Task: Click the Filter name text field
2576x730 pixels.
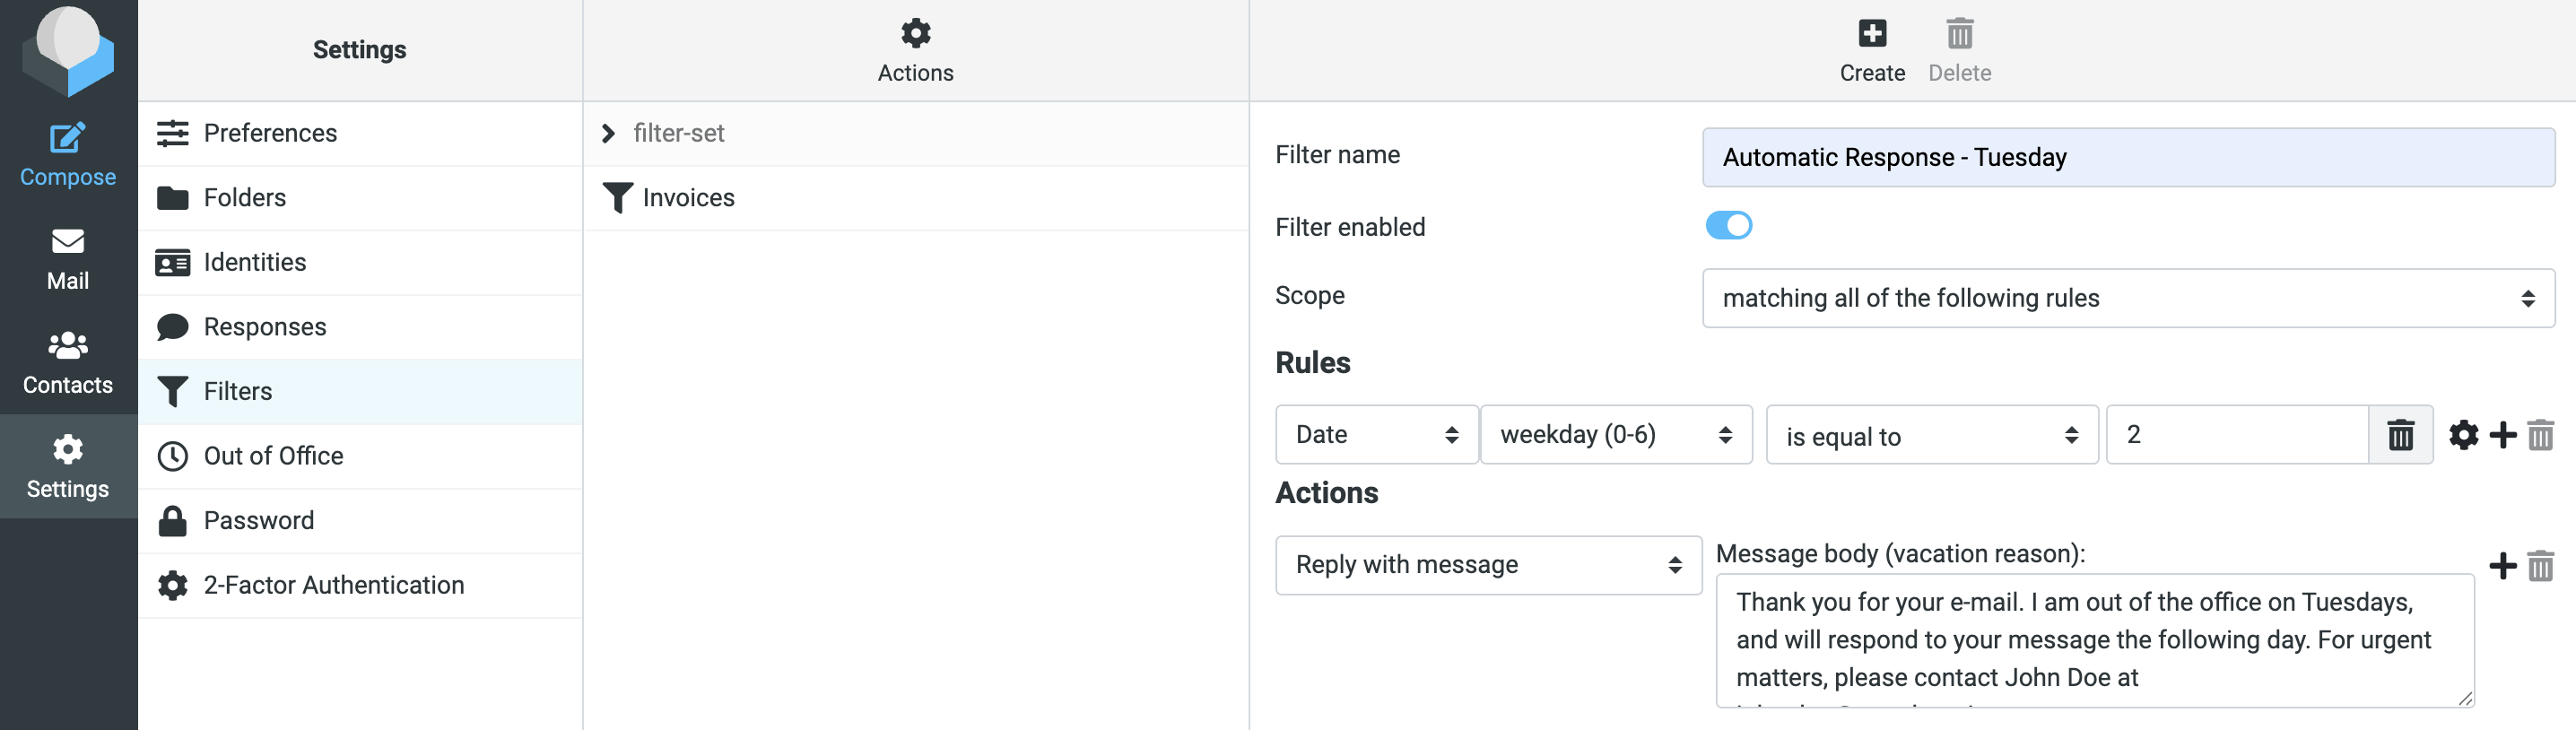Action: pyautogui.click(x=2127, y=157)
